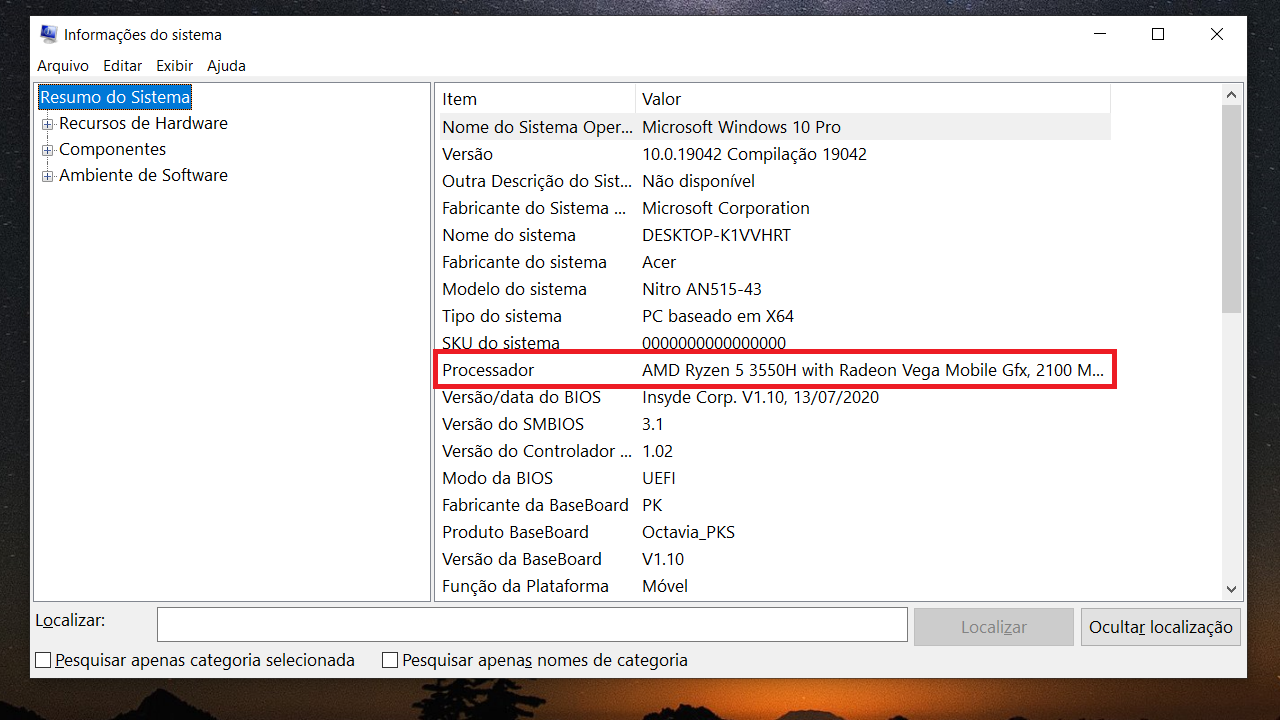Click the system information icon in title bar
The width and height of the screenshot is (1280, 720).
coord(48,34)
